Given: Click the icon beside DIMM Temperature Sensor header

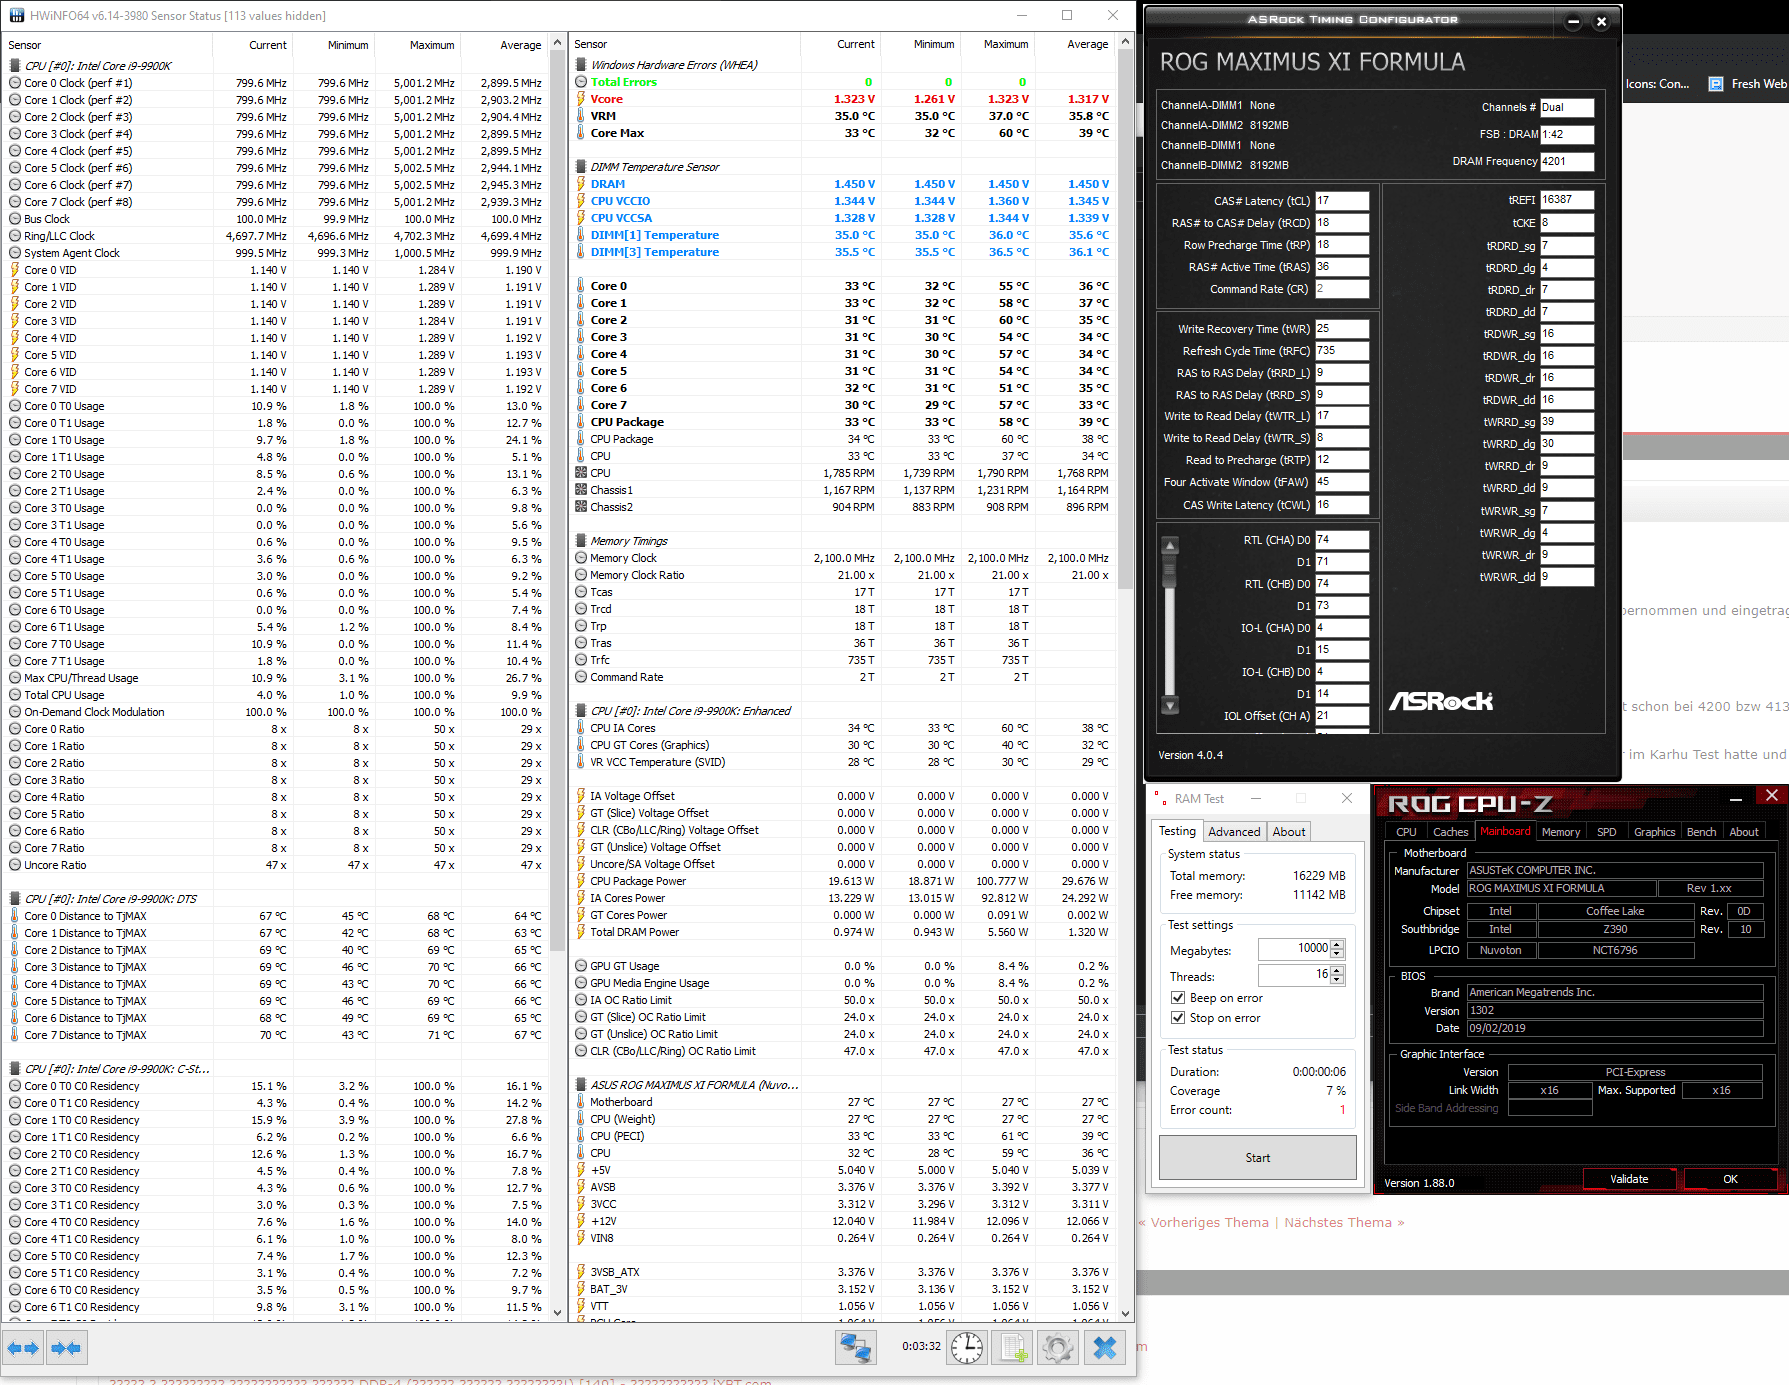Looking at the screenshot, I should coord(581,167).
